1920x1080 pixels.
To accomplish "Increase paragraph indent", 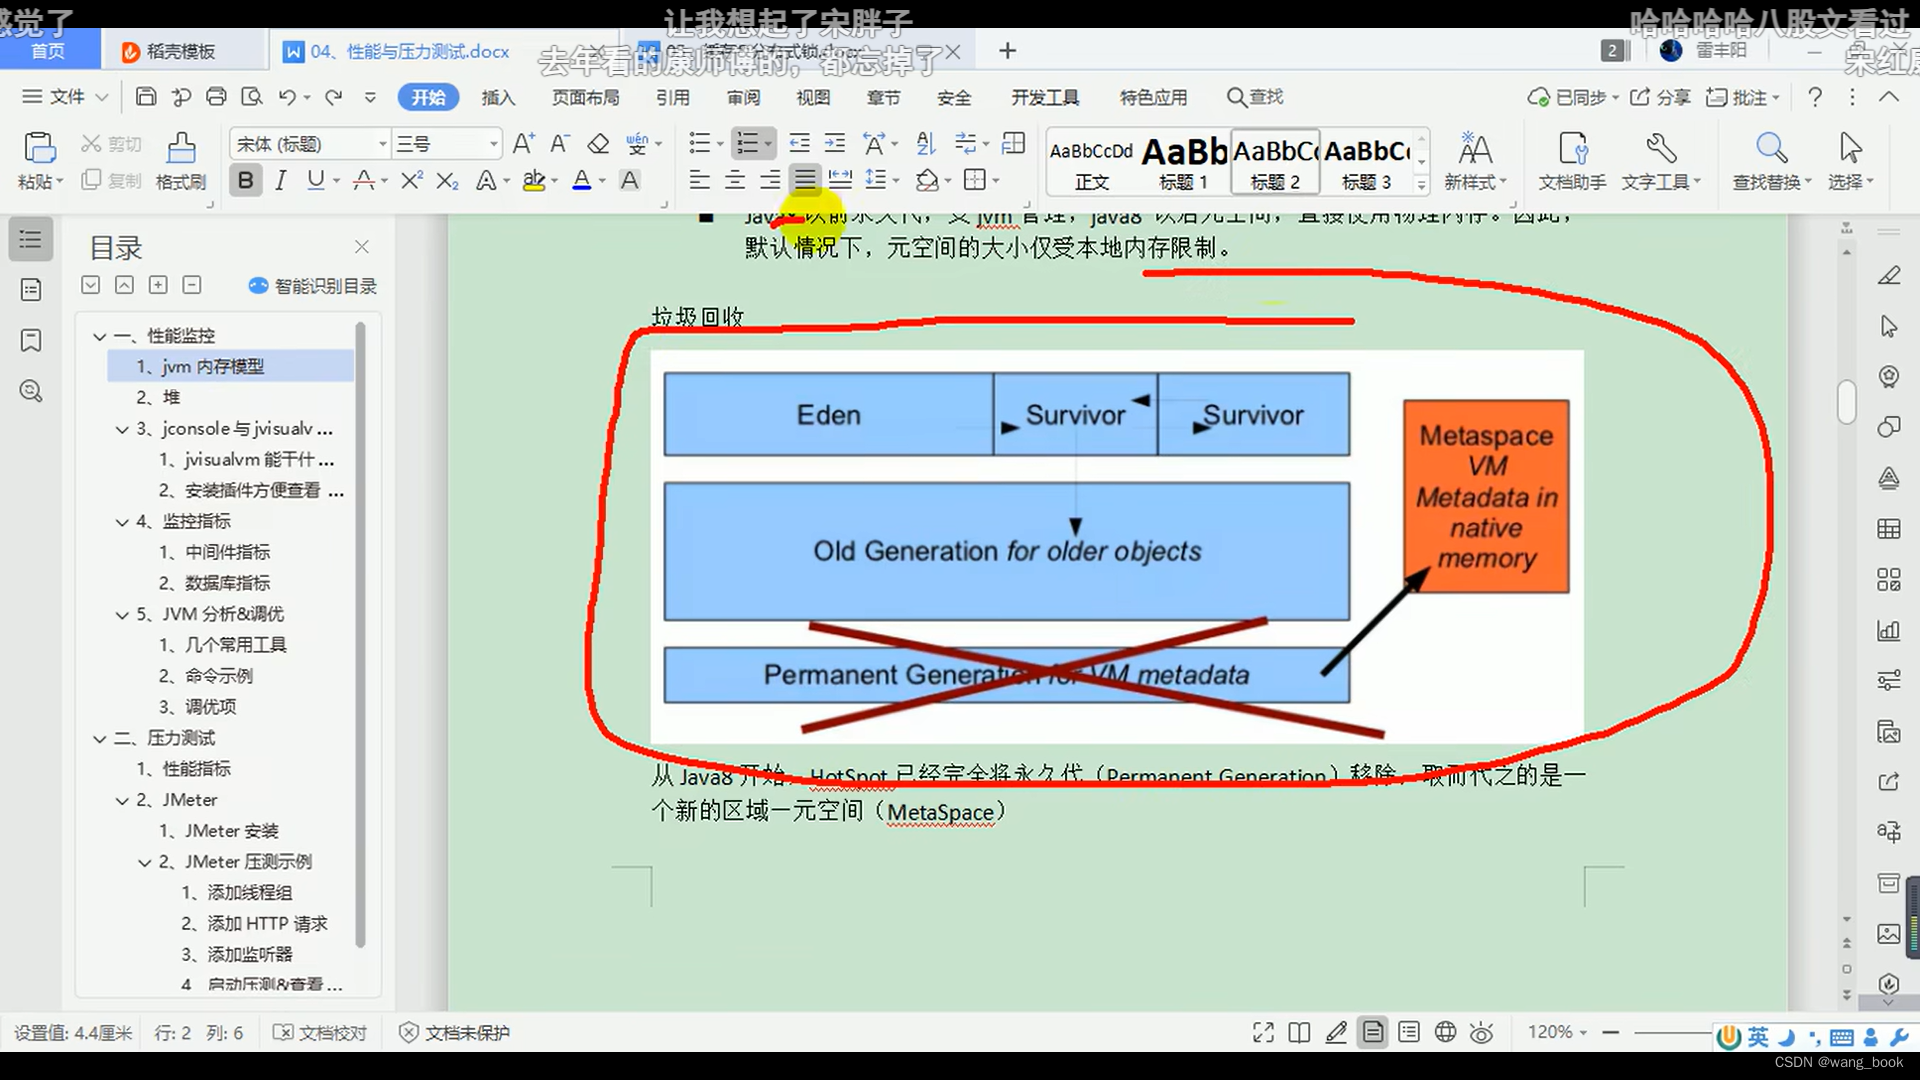I will click(x=835, y=144).
